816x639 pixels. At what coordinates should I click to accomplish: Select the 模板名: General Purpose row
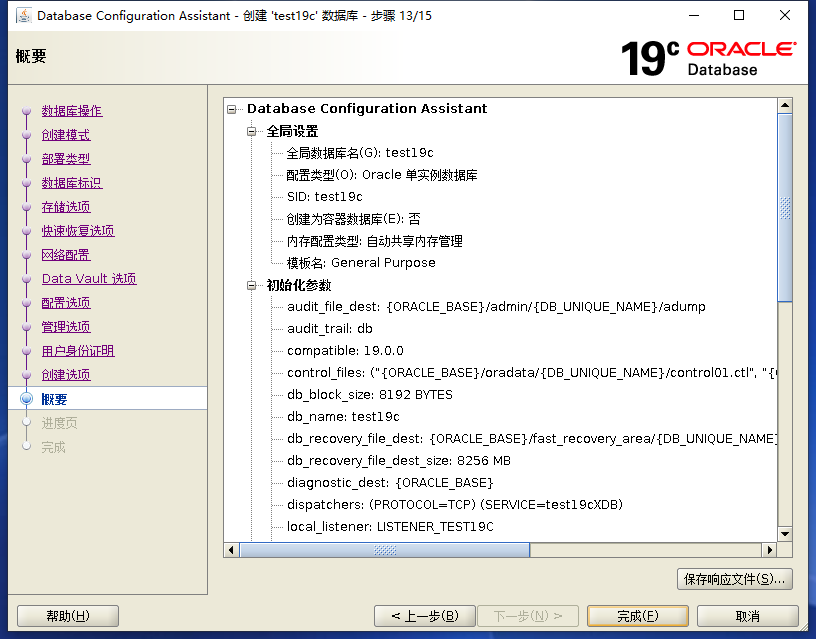[361, 263]
